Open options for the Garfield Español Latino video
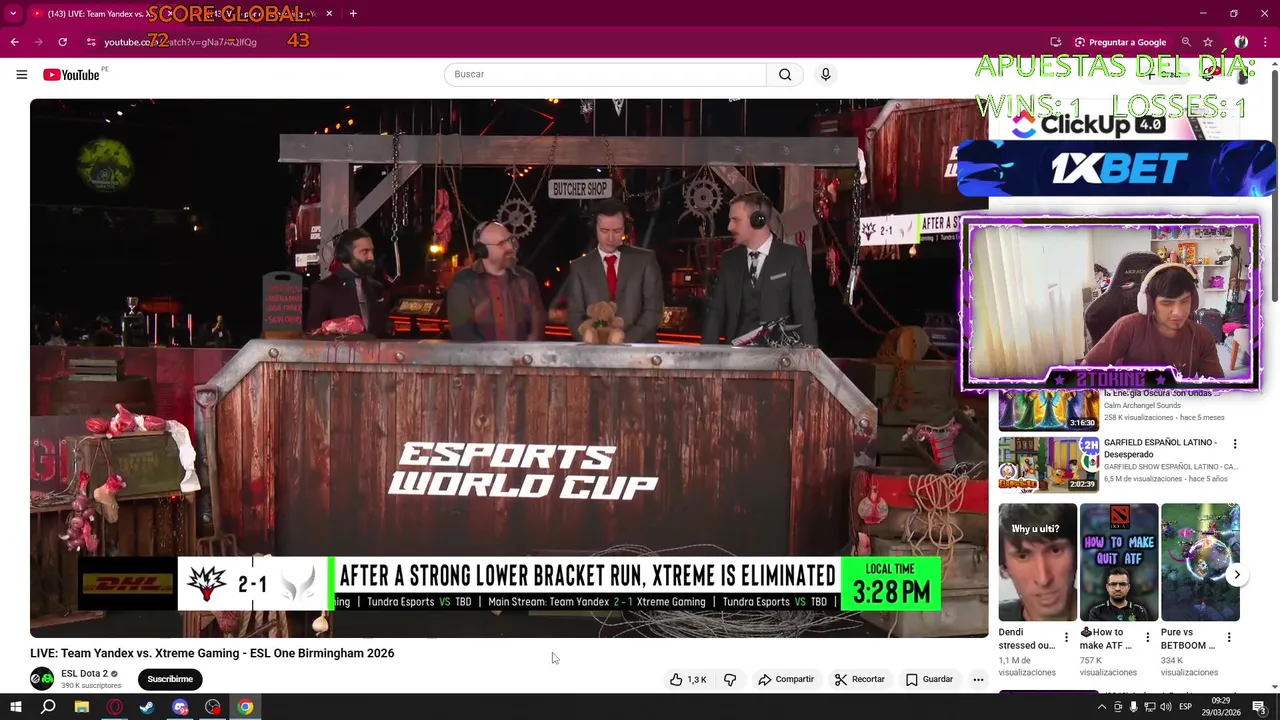 point(1234,444)
